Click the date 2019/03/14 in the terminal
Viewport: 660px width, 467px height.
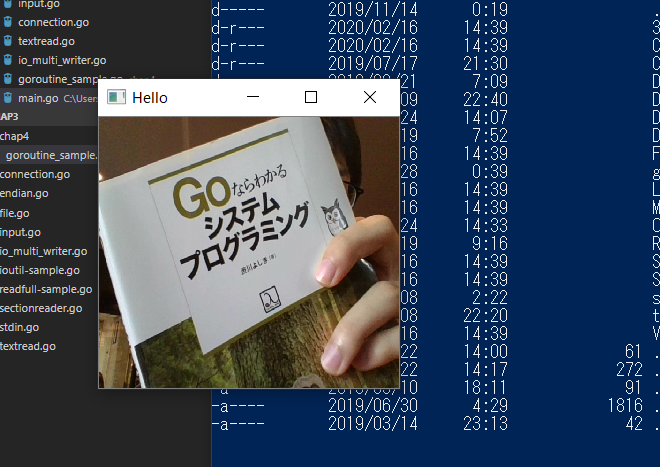pos(373,424)
